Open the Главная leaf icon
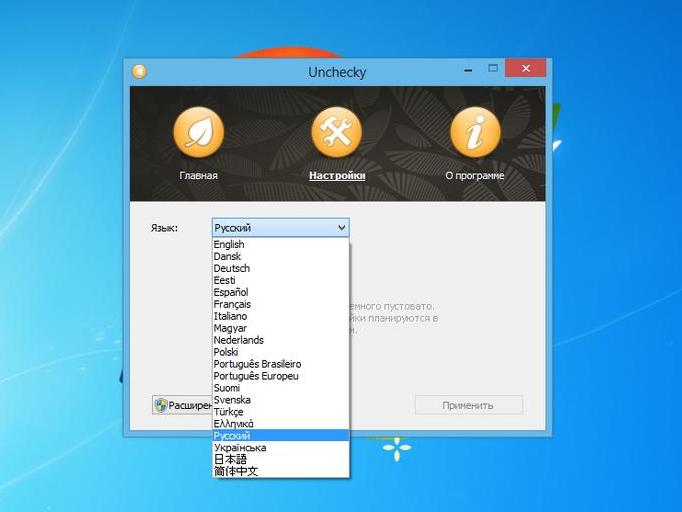Screen dimensions: 682x512 coord(199,132)
